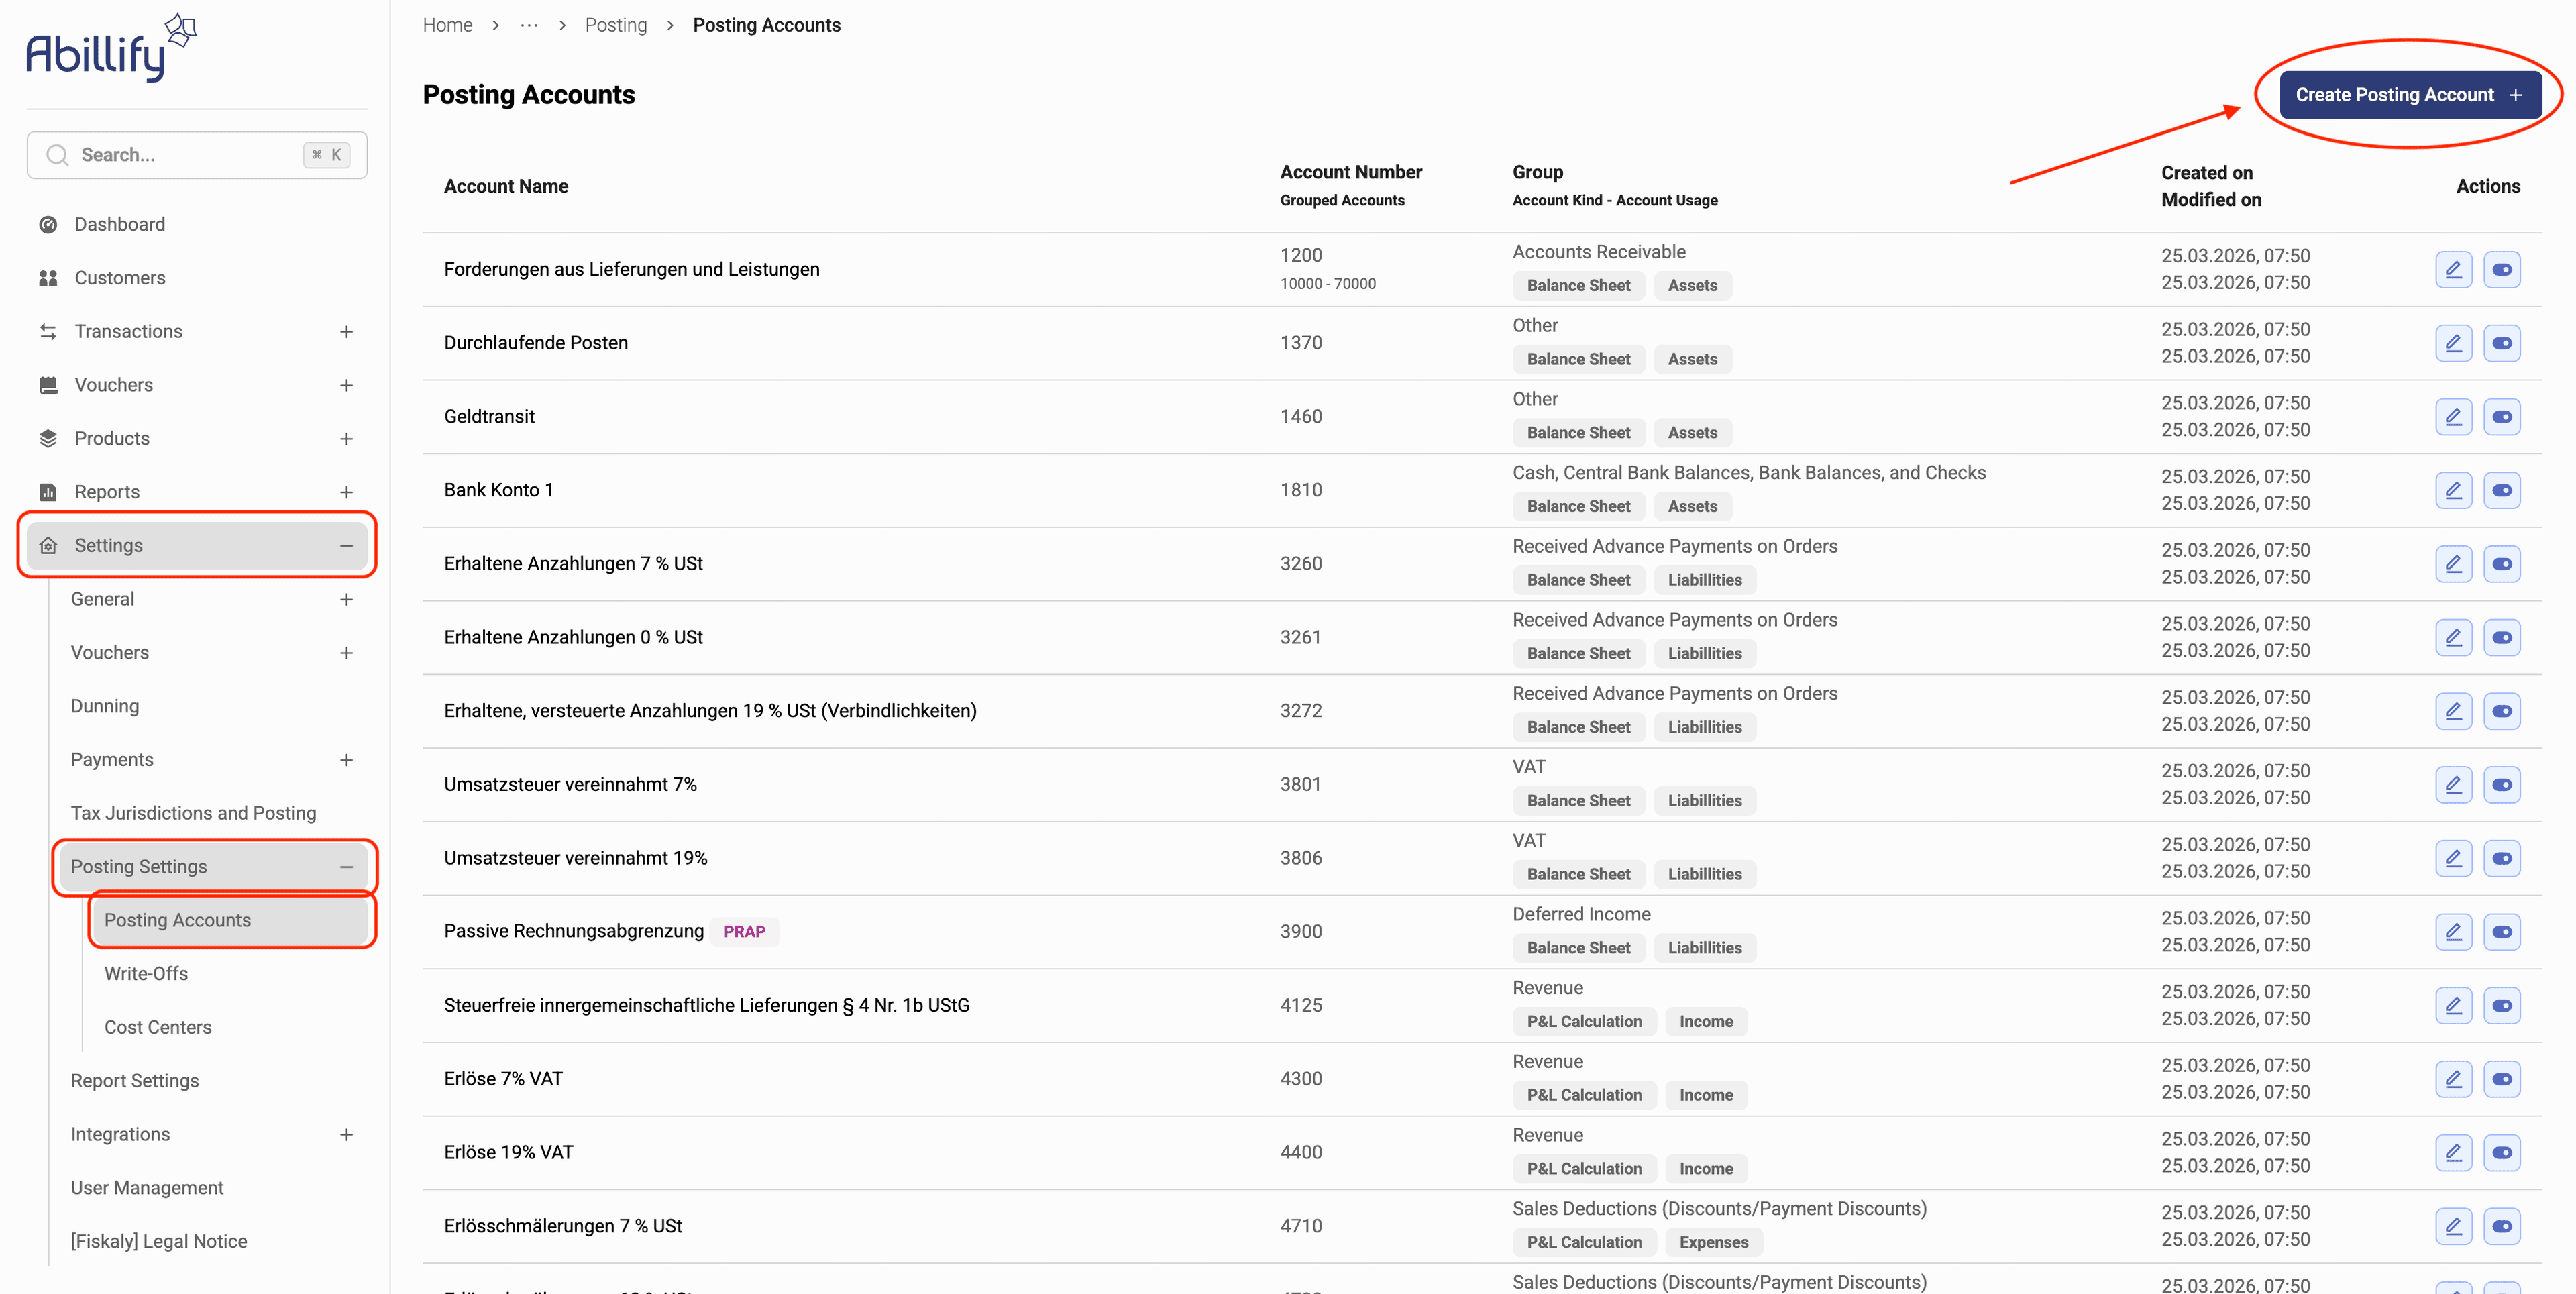Image resolution: width=2576 pixels, height=1294 pixels.
Task: Navigate to Home via breadcrumb
Action: click(x=447, y=25)
